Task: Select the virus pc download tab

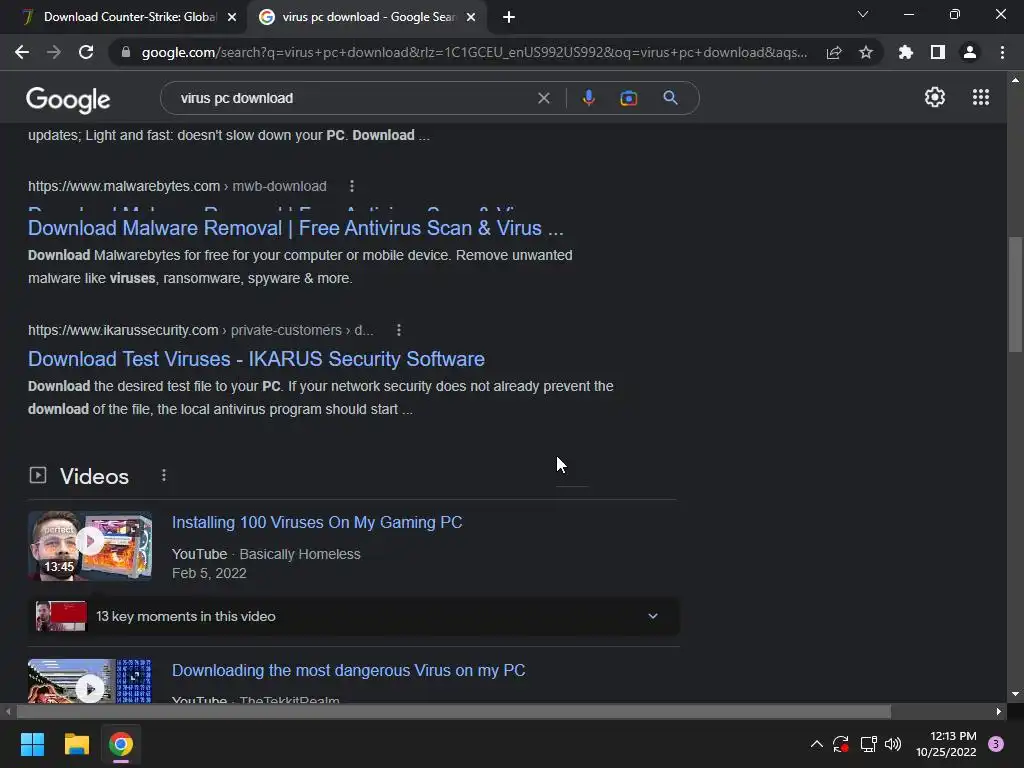Action: pos(368,17)
